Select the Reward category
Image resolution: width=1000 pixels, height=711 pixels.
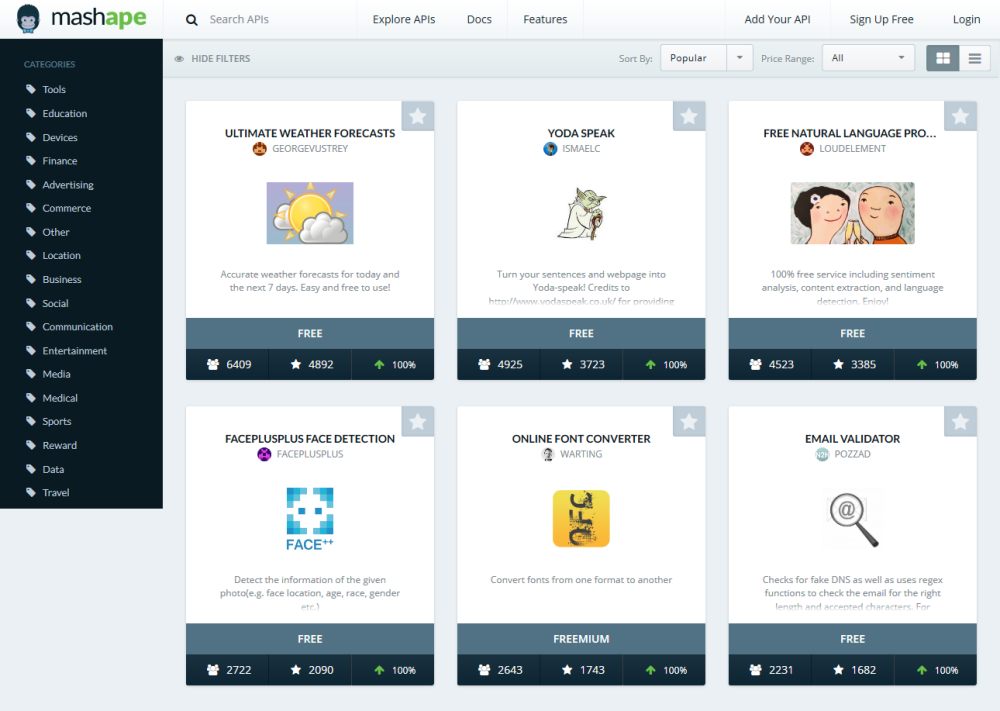tap(59, 446)
